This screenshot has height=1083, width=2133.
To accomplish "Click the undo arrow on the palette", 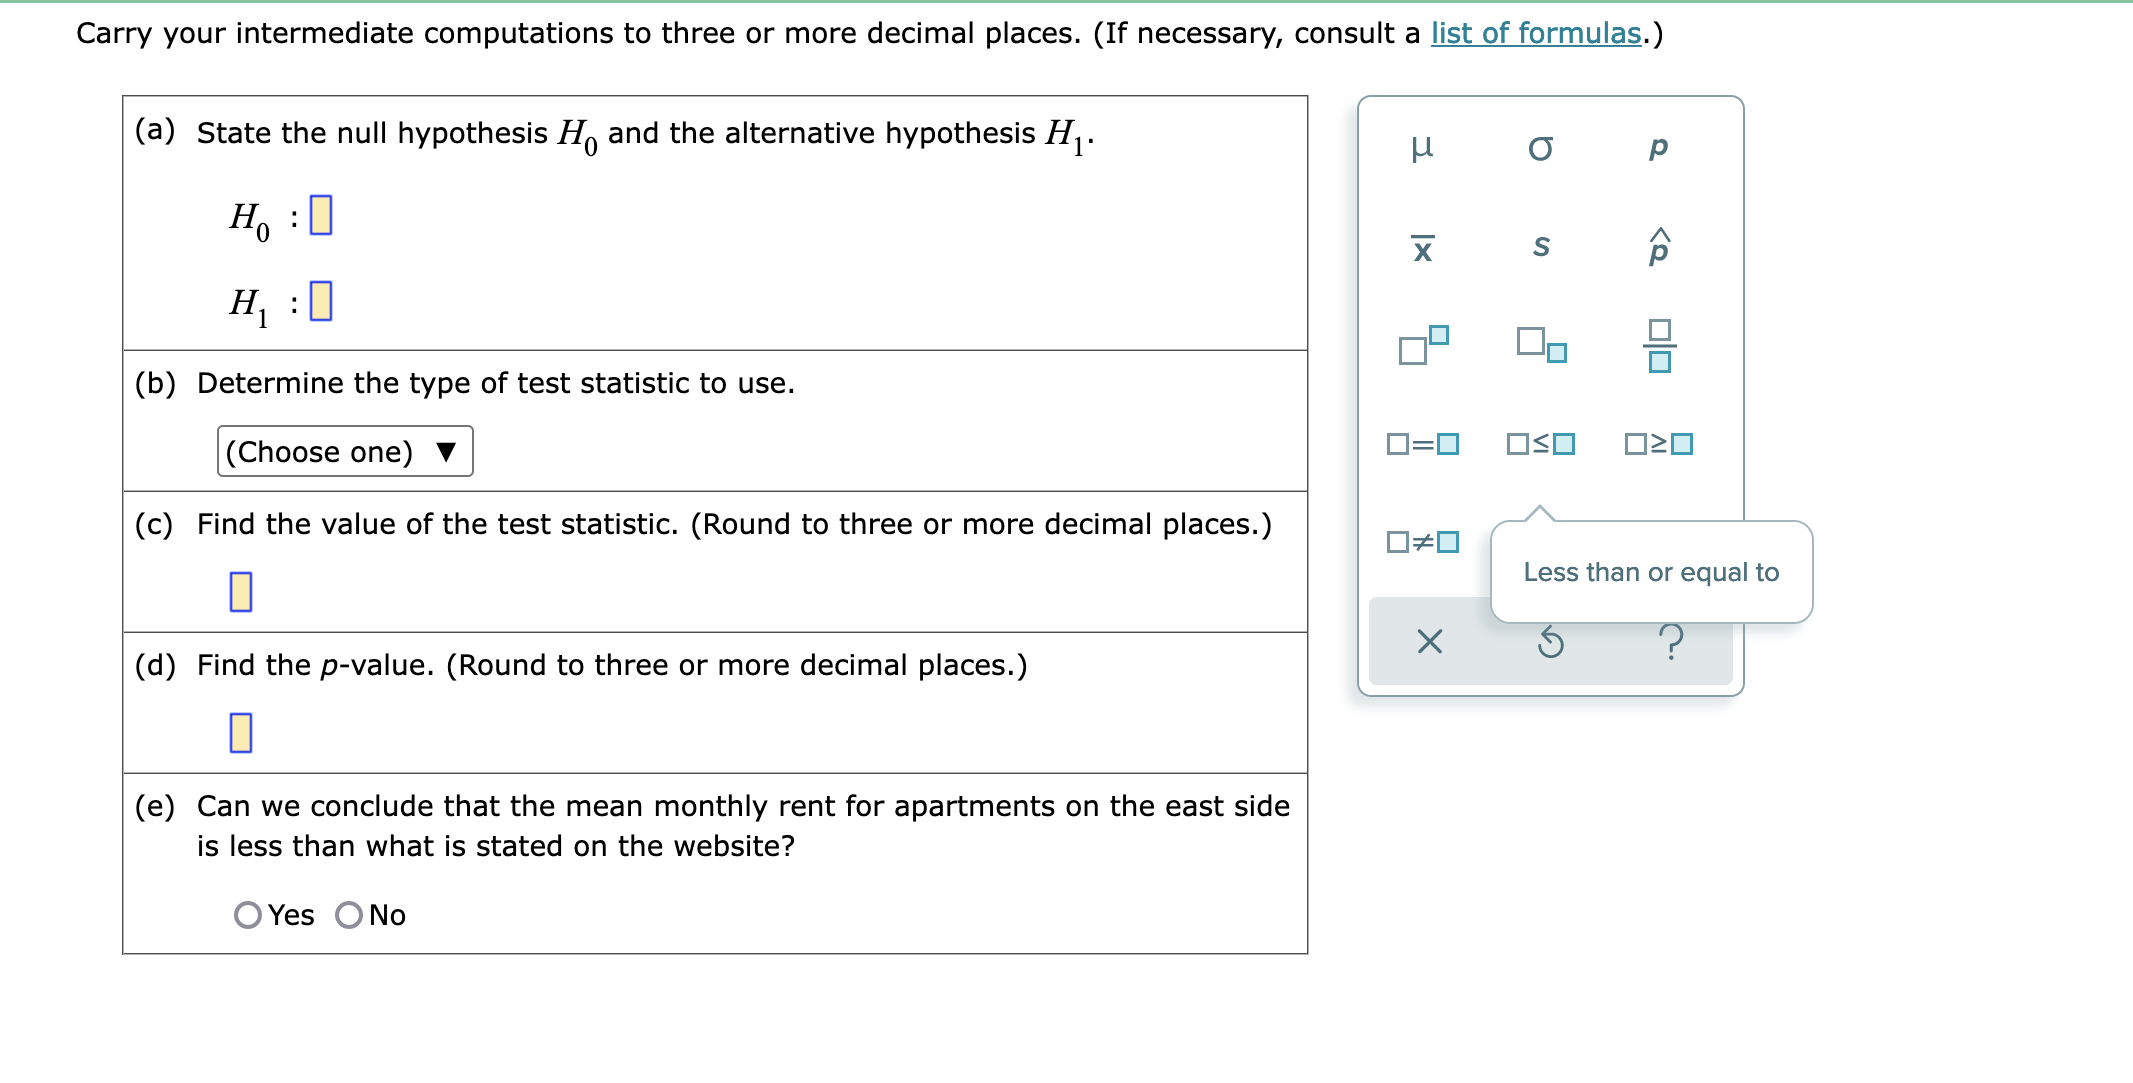I will pyautogui.click(x=1550, y=642).
